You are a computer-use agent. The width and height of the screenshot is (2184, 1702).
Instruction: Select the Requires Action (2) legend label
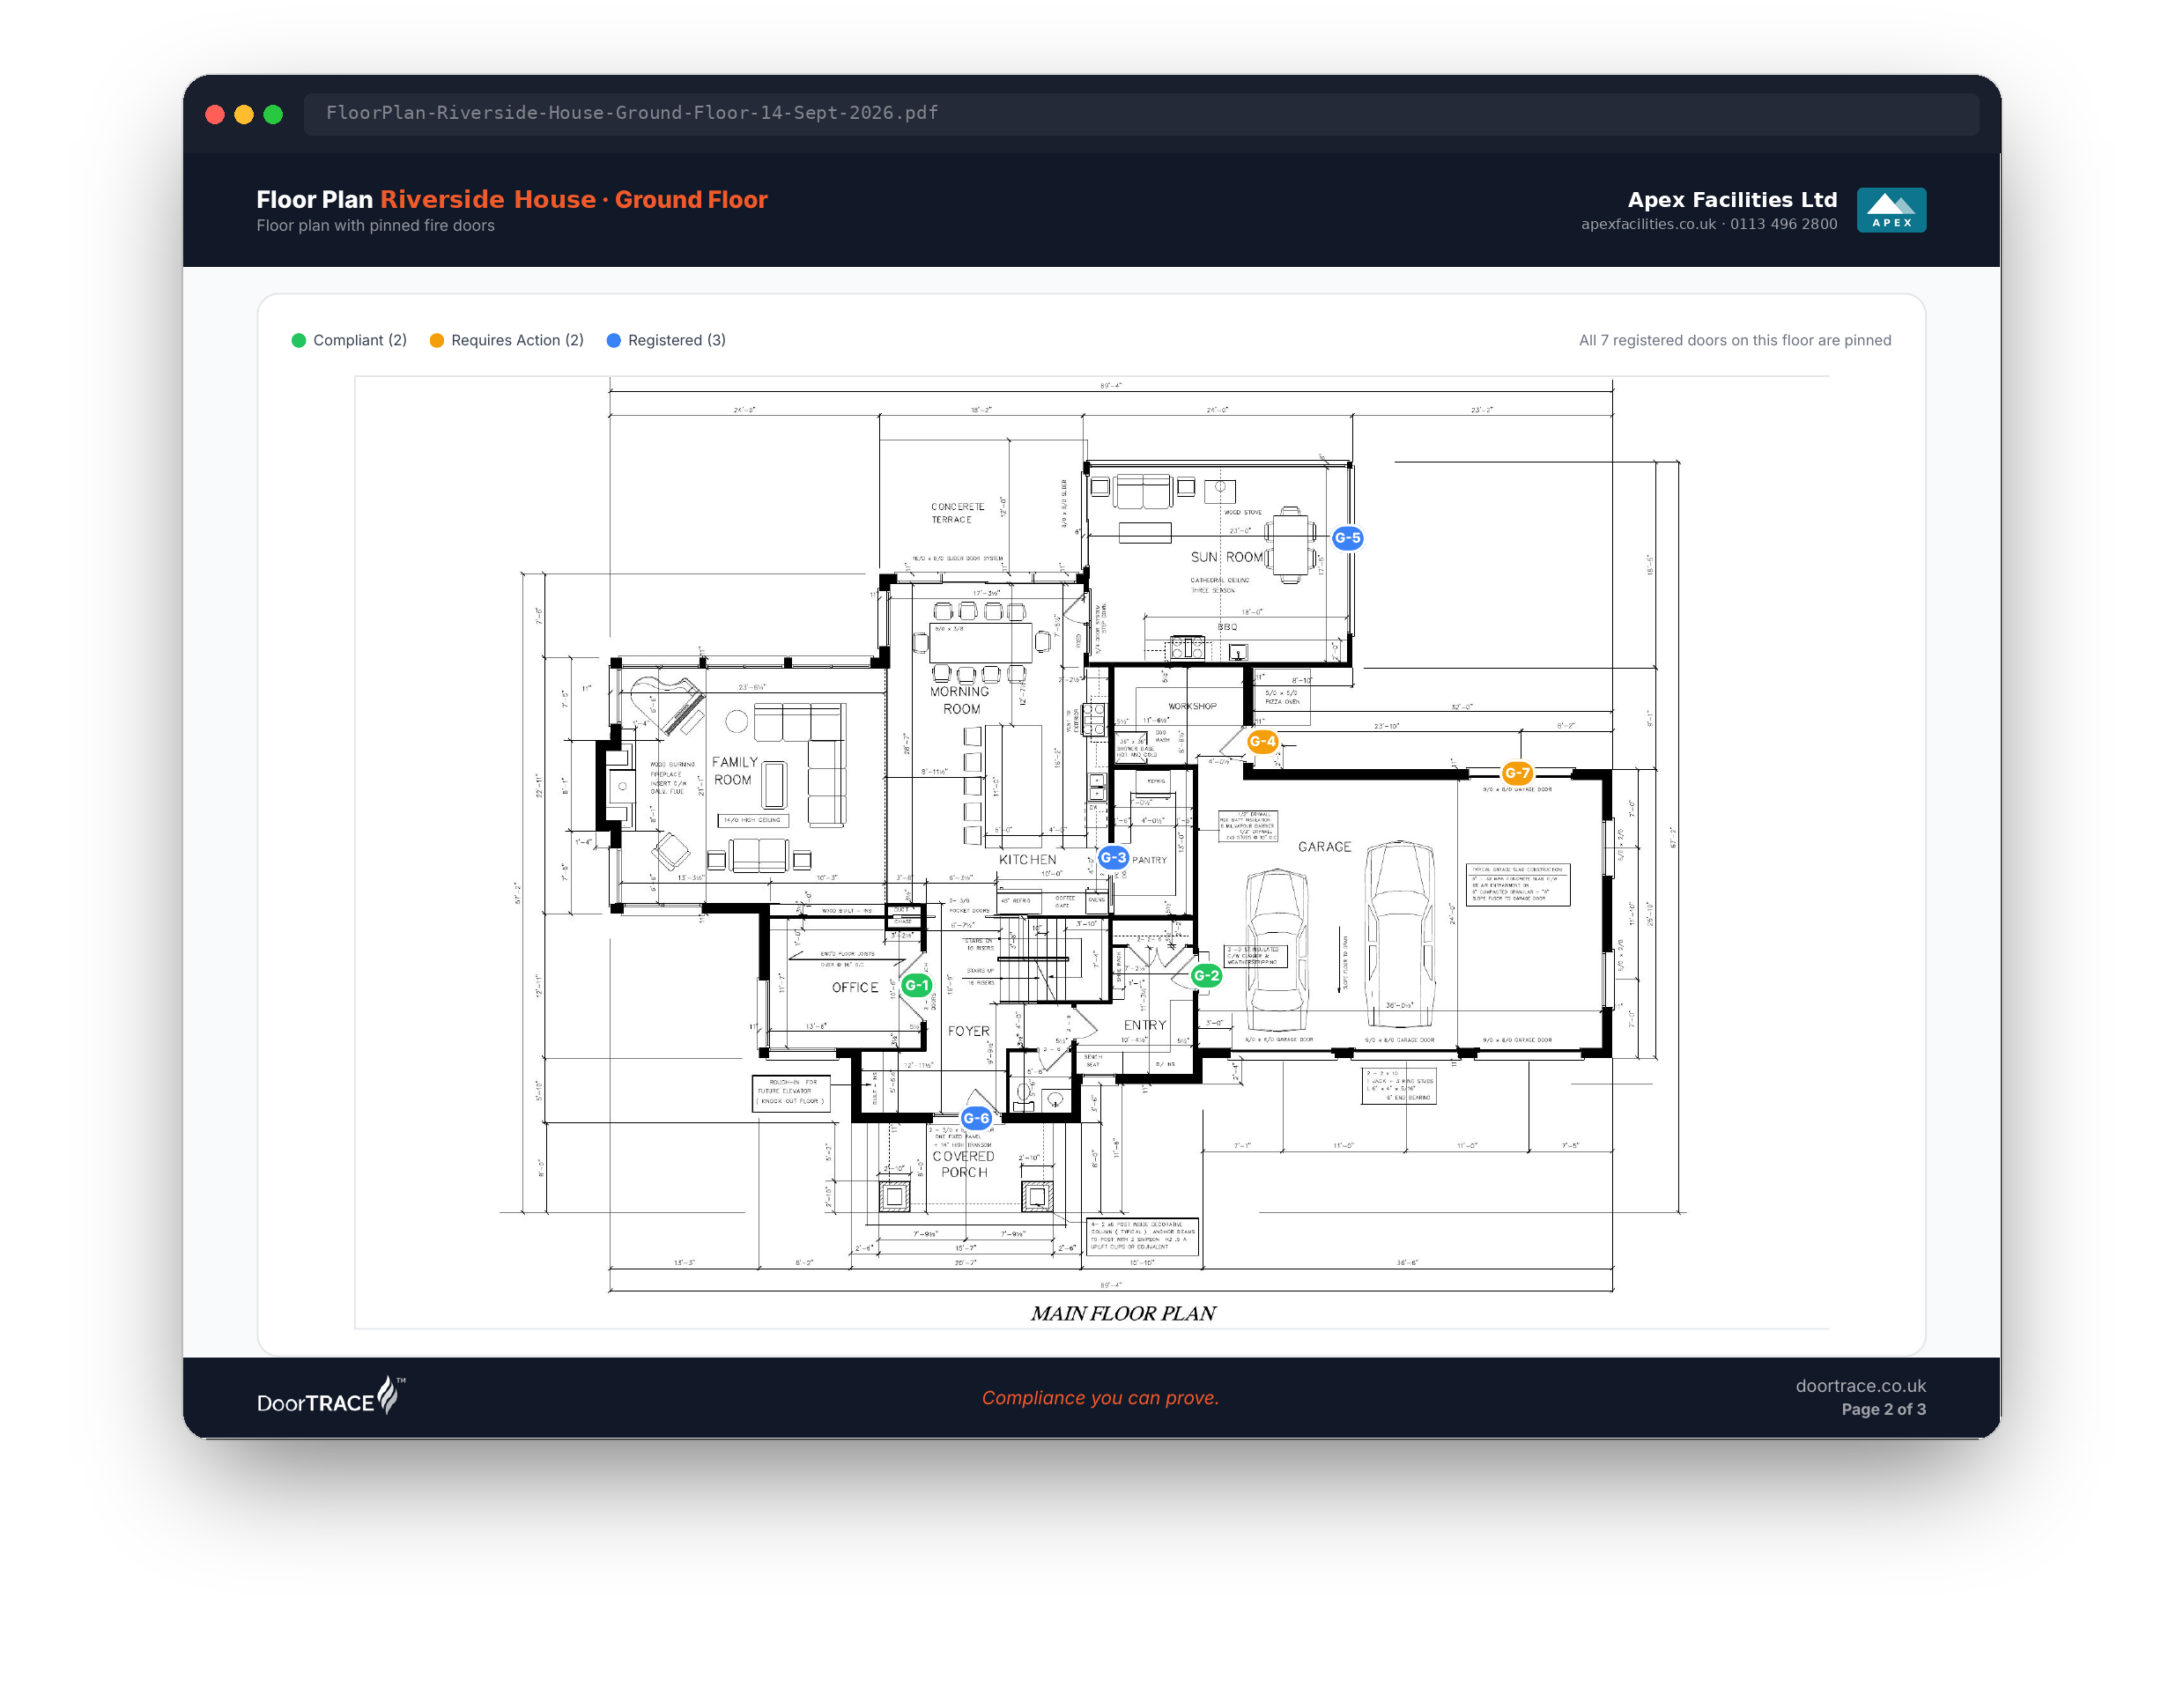click(517, 340)
